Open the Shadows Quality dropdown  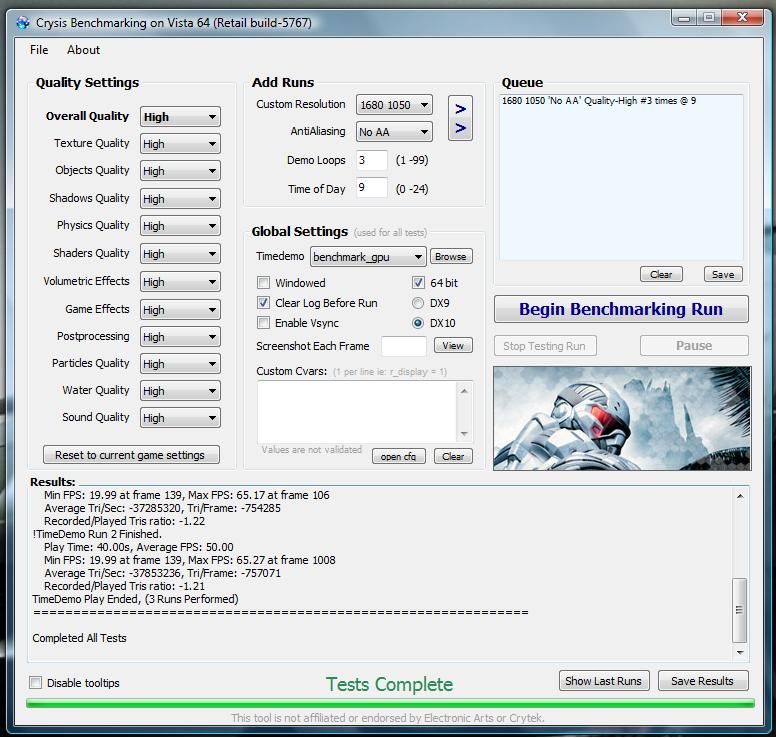pyautogui.click(x=180, y=198)
